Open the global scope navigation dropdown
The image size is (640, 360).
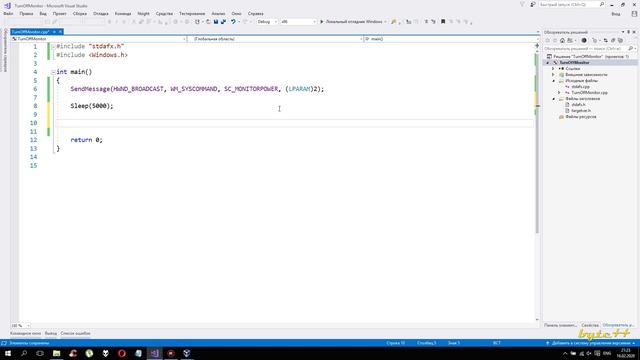click(x=275, y=39)
